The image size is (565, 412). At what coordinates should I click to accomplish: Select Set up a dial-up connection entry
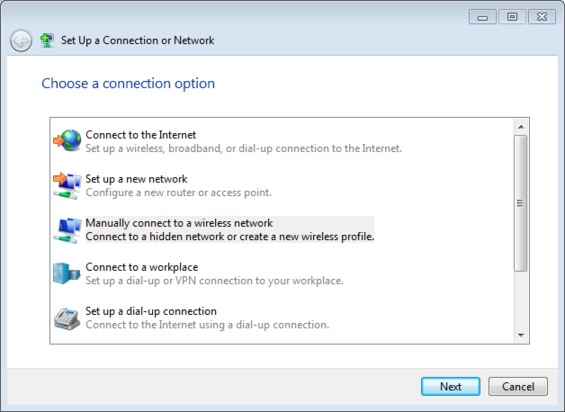(151, 311)
